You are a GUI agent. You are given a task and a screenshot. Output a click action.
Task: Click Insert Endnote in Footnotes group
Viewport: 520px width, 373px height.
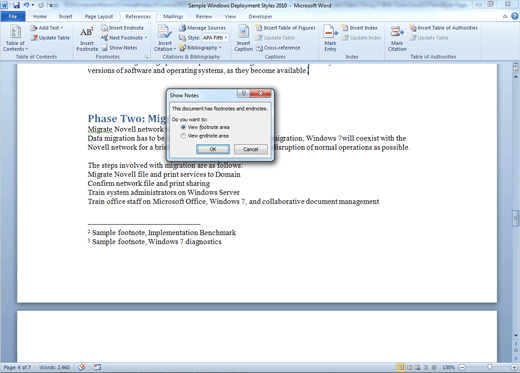[x=122, y=28]
